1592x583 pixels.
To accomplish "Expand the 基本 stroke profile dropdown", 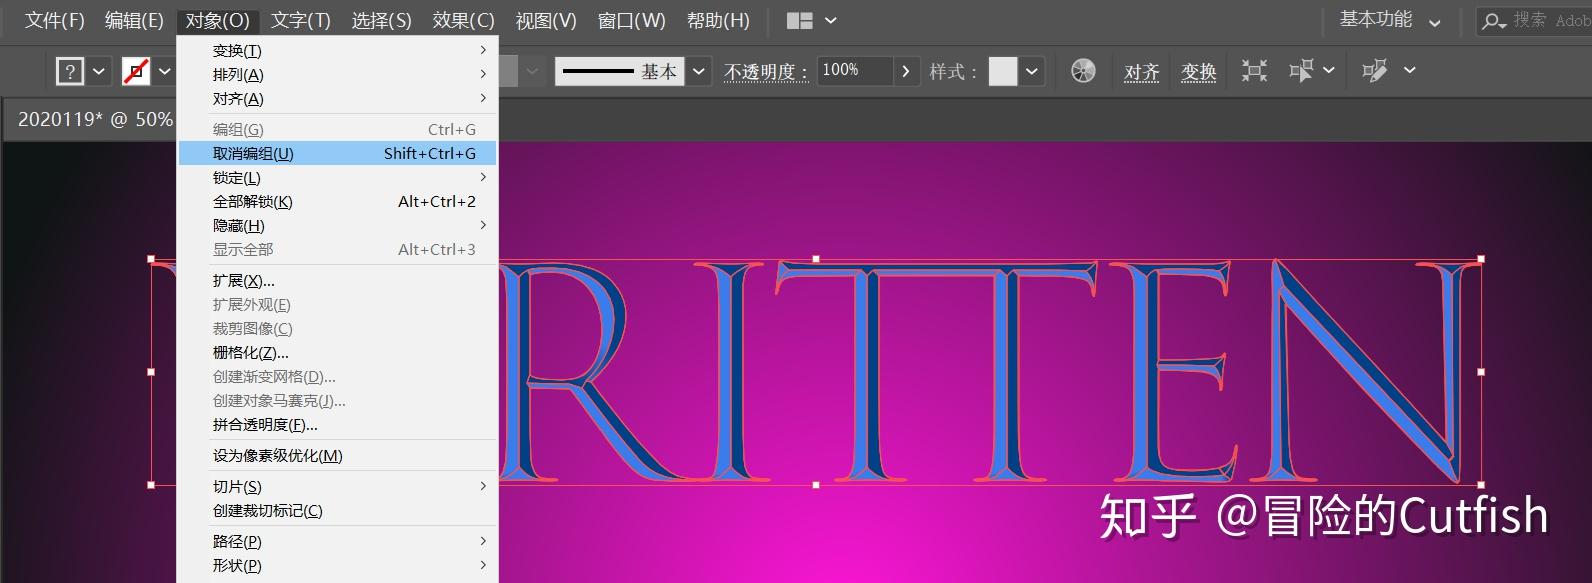I will pyautogui.click(x=699, y=71).
